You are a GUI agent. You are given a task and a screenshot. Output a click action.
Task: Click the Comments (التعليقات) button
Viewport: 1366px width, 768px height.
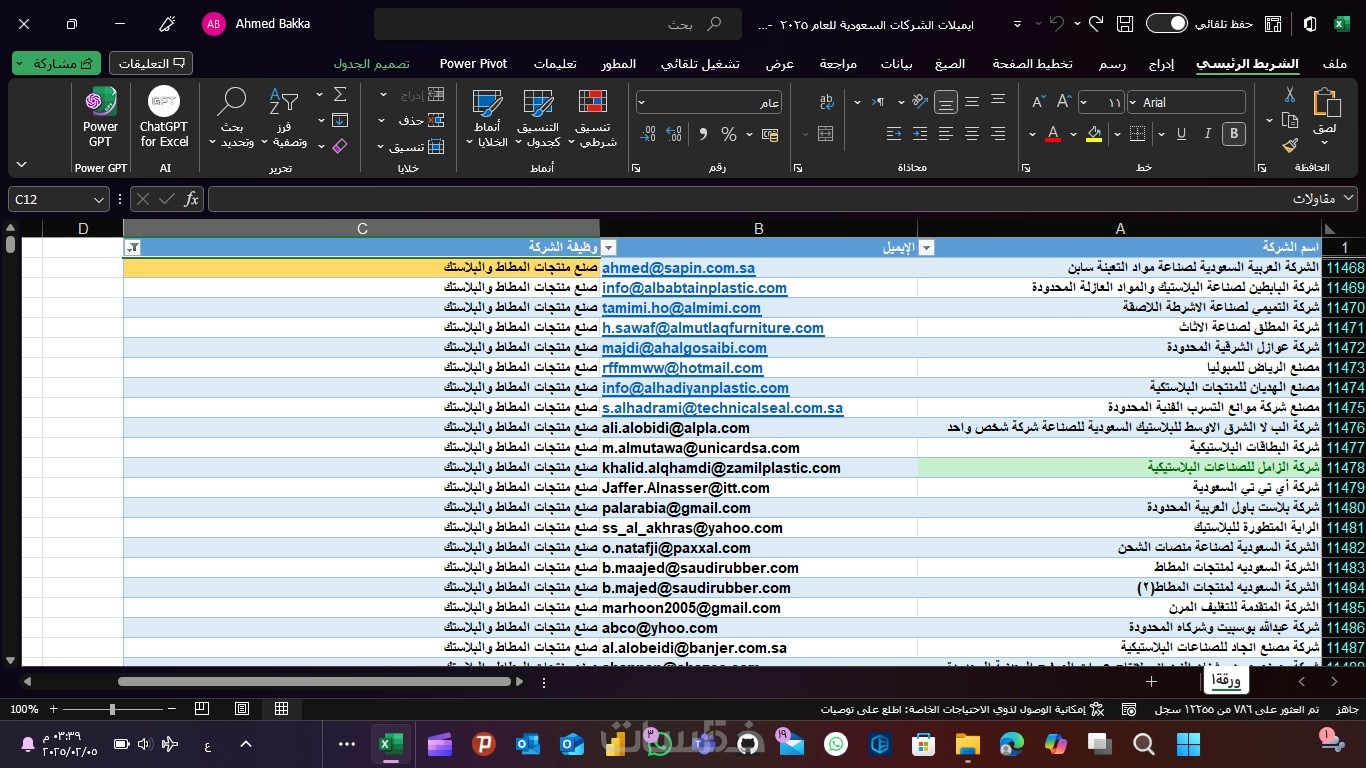(x=151, y=64)
